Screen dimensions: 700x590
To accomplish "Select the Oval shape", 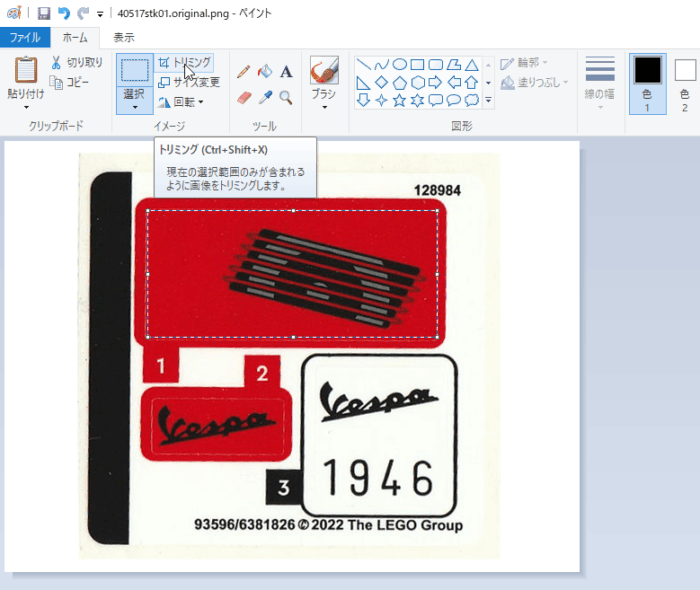I will [x=400, y=65].
